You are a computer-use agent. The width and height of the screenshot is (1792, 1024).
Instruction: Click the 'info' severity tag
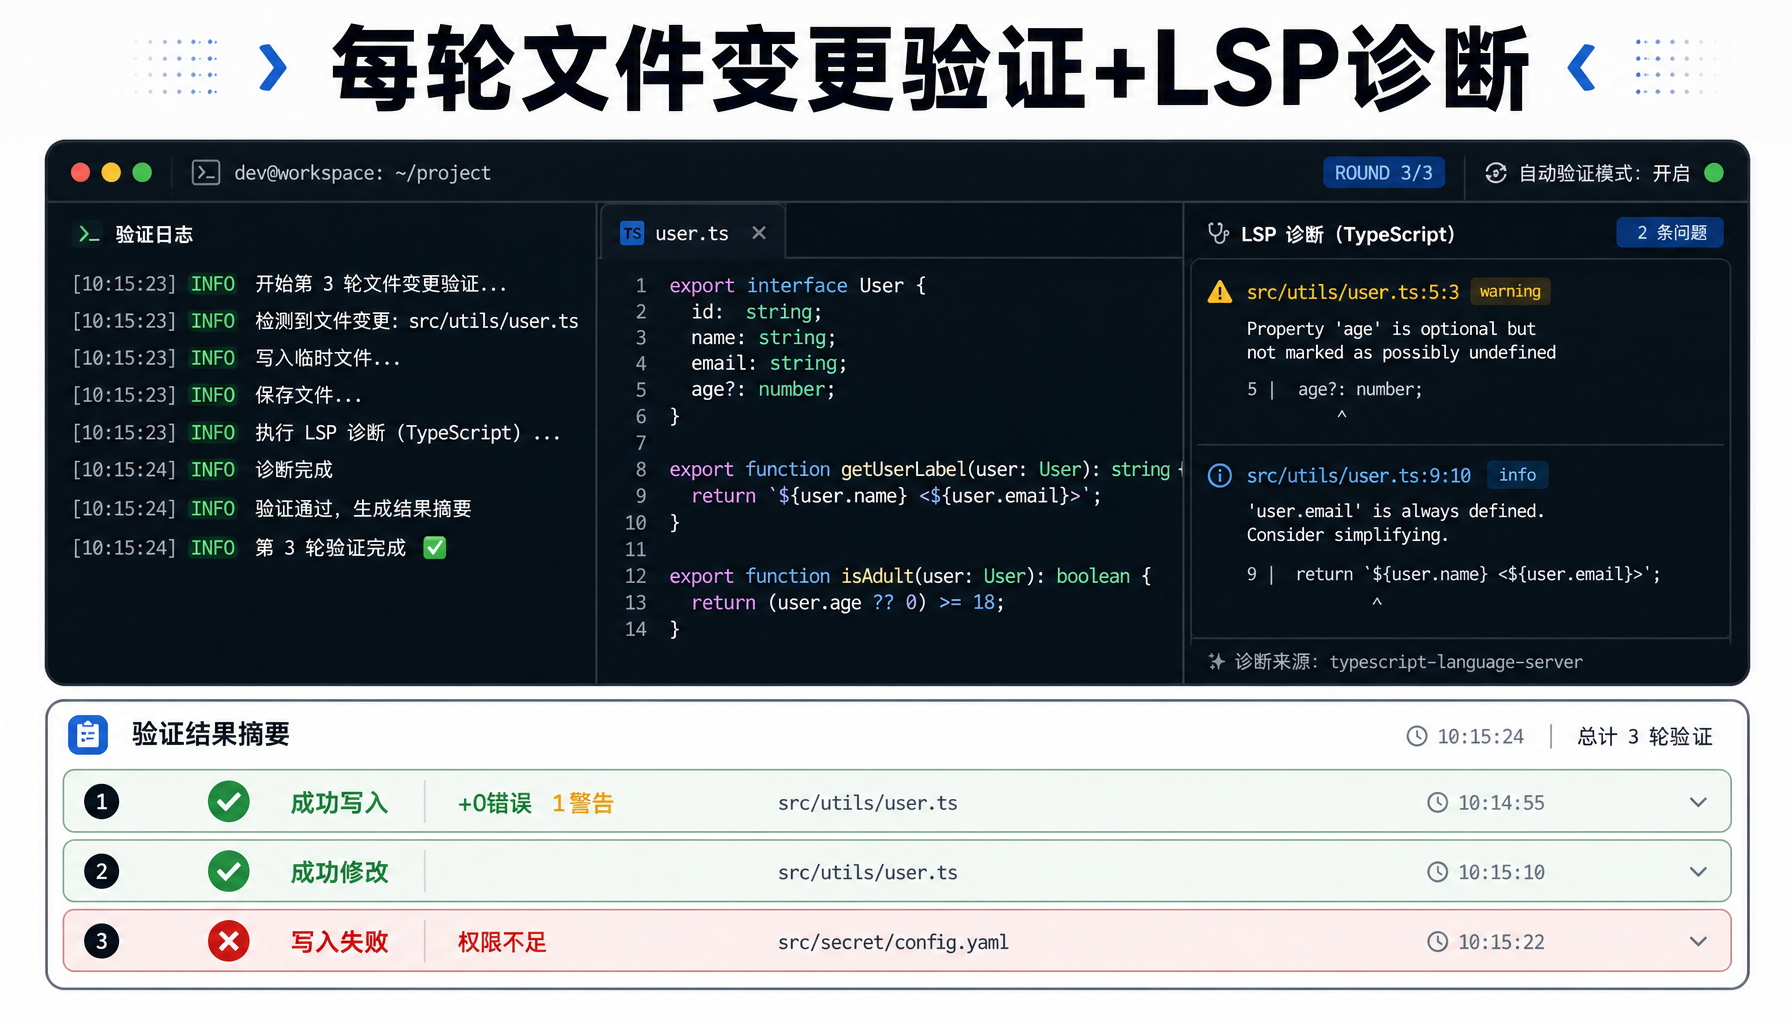pos(1517,475)
